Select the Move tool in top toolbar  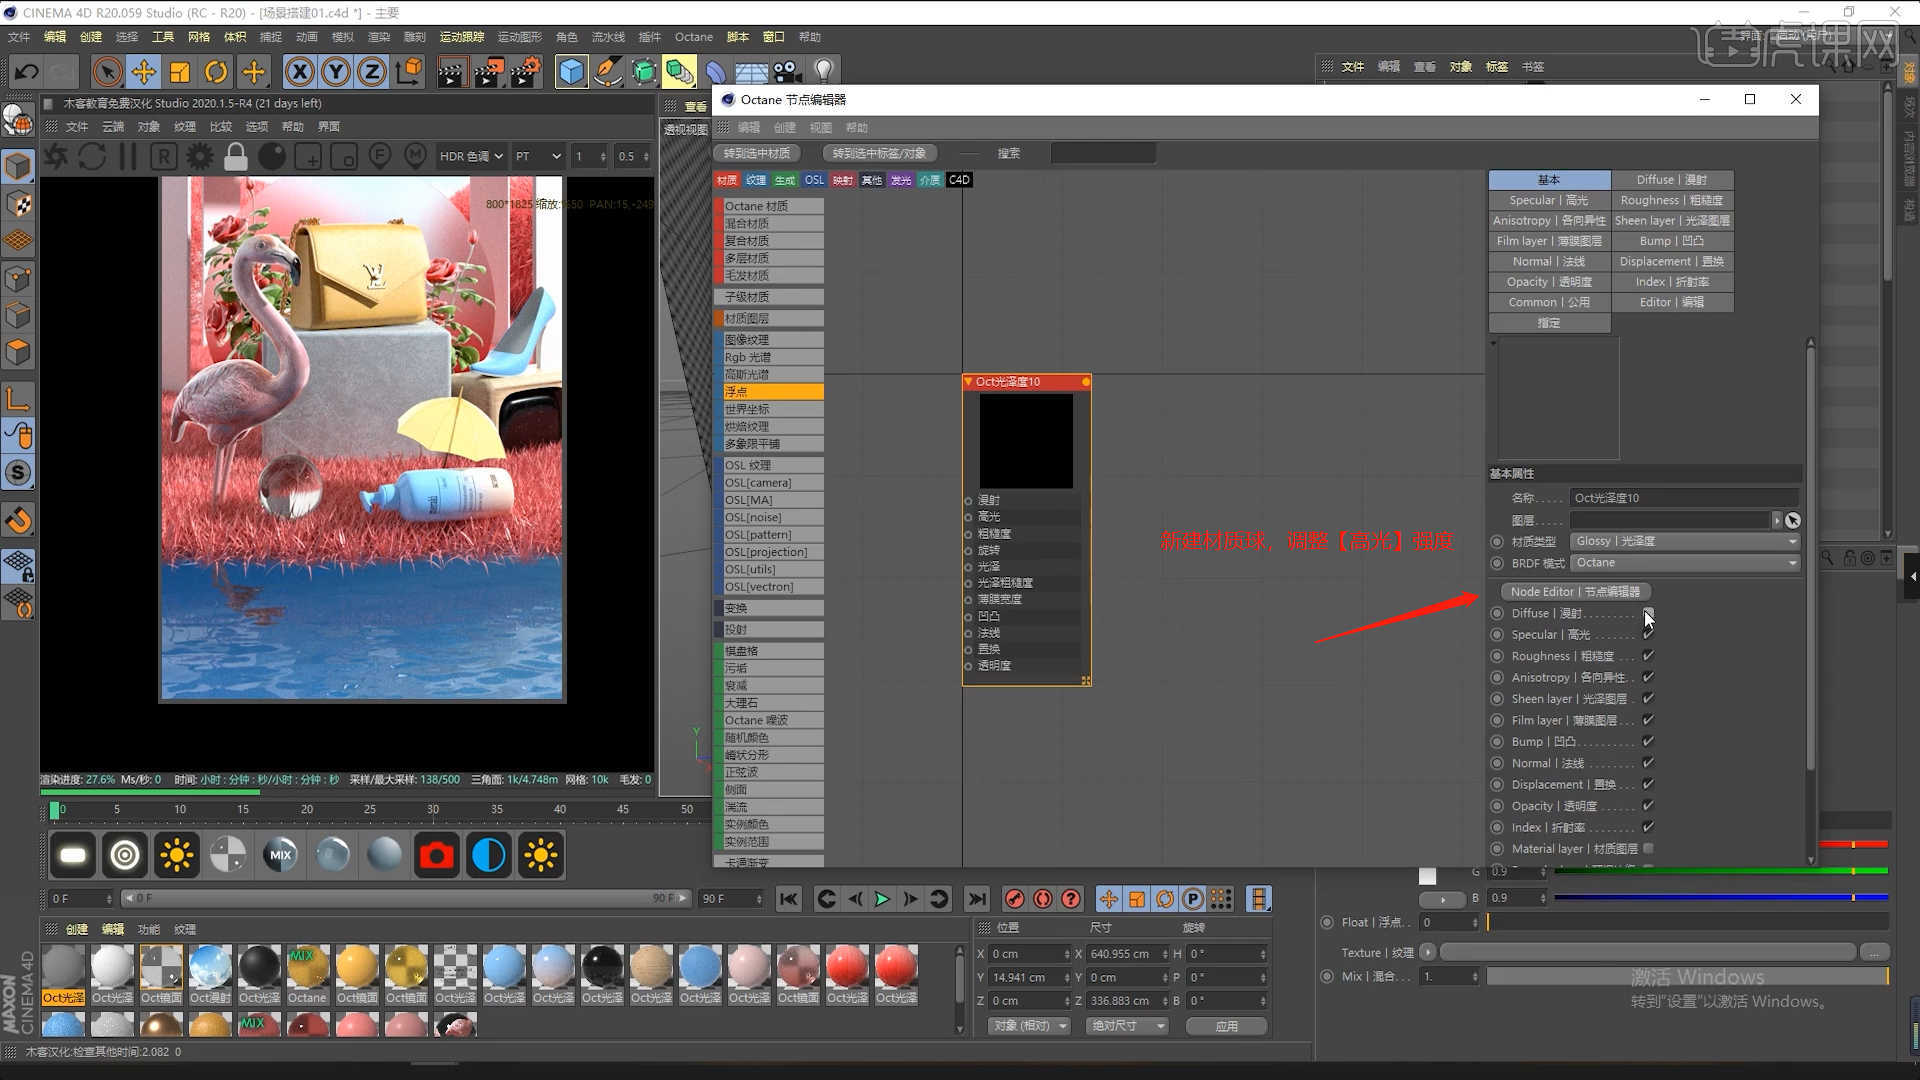[x=144, y=72]
